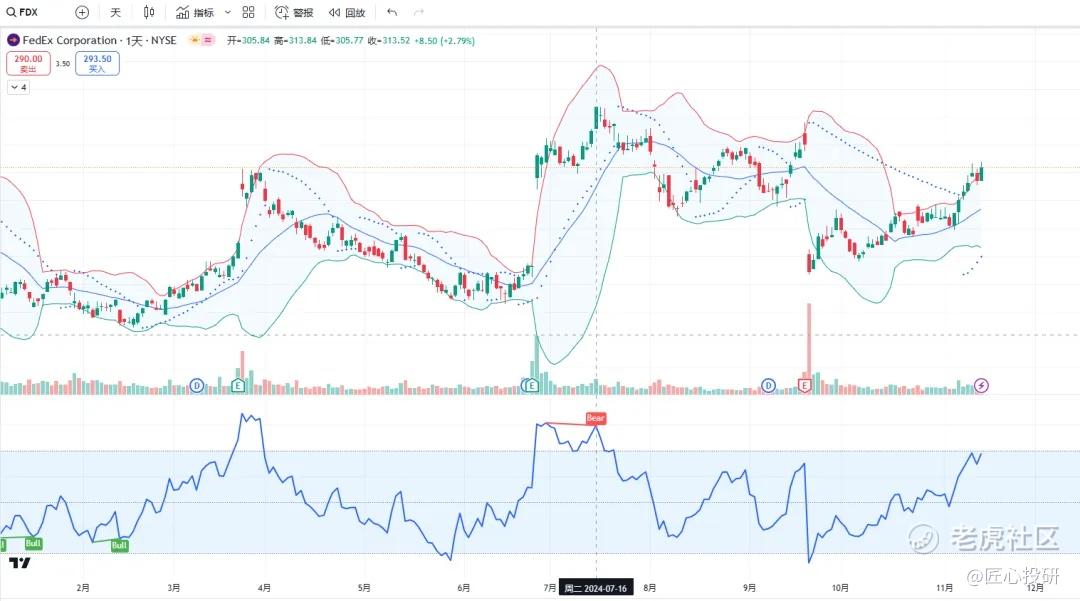Open the 天 time interval selector
This screenshot has height=601, width=1080.
pyautogui.click(x=116, y=12)
